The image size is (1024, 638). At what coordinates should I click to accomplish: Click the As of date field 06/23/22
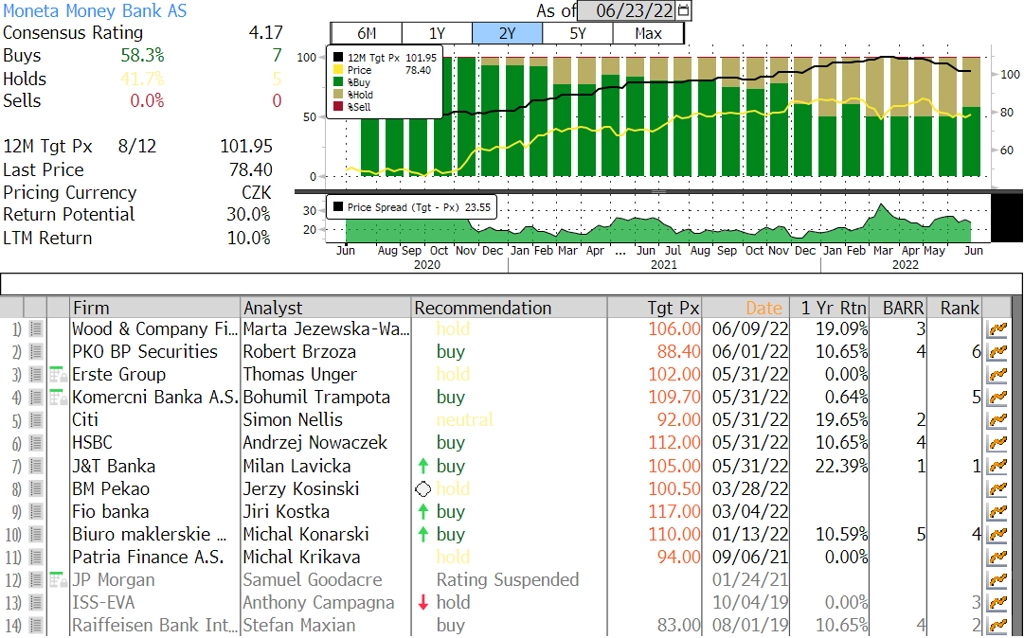point(628,10)
